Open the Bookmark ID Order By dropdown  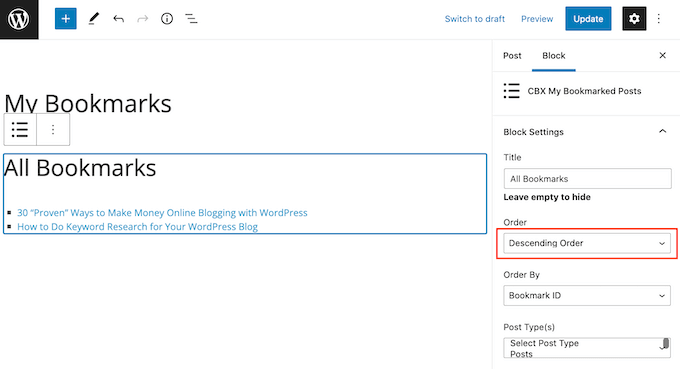pyautogui.click(x=587, y=296)
